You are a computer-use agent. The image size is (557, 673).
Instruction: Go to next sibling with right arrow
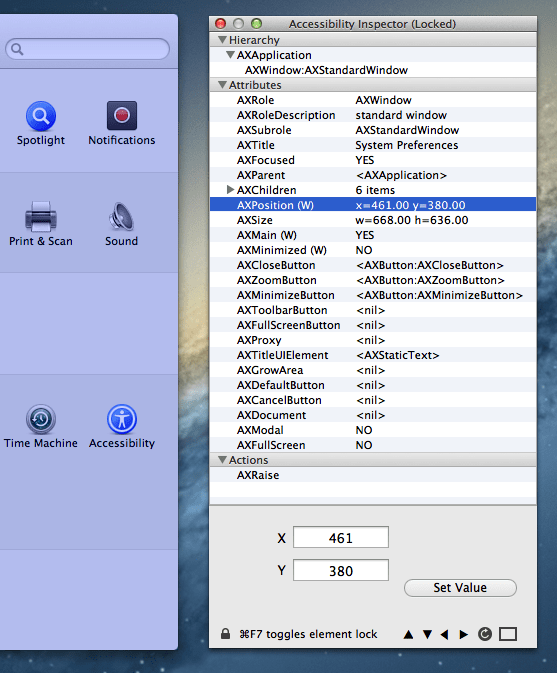pyautogui.click(x=463, y=634)
